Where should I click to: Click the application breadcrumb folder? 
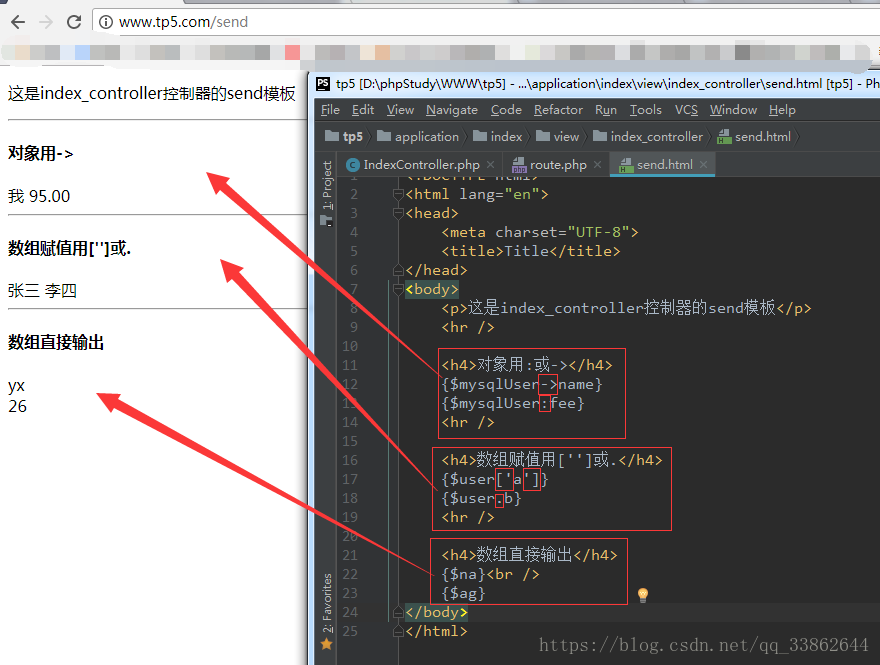pos(418,136)
